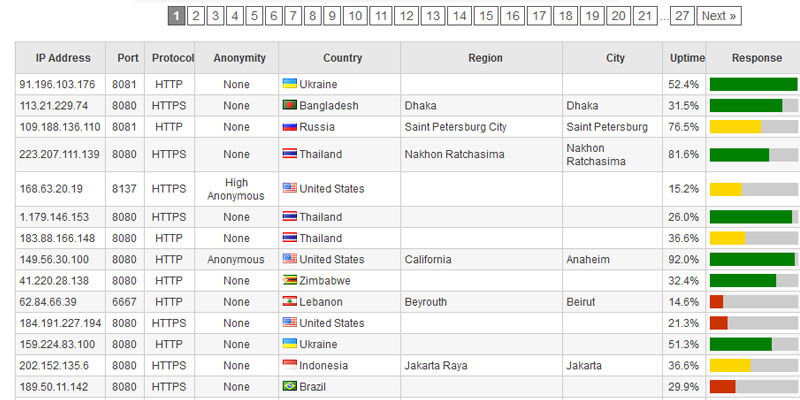Click the red response bar for Lebanon proxy
The width and height of the screenshot is (800, 400).
pyautogui.click(x=716, y=302)
